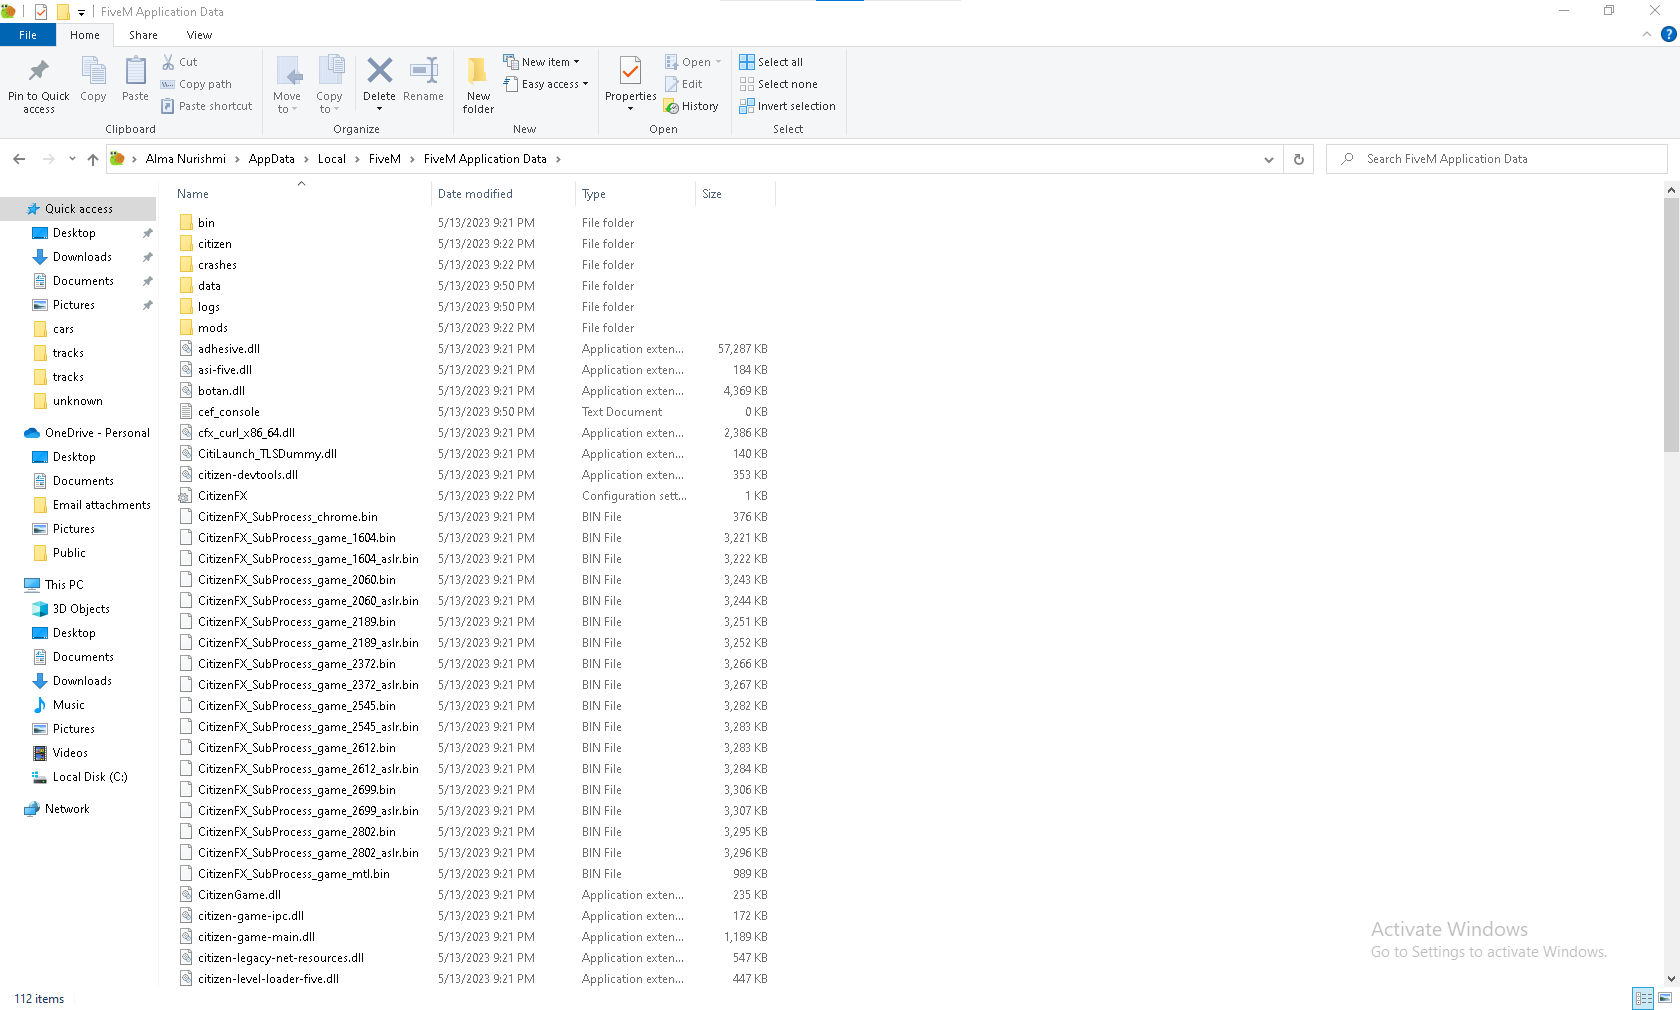Image resolution: width=1680 pixels, height=1010 pixels.
Task: Select Quick access in navigation pane
Action: 78,209
